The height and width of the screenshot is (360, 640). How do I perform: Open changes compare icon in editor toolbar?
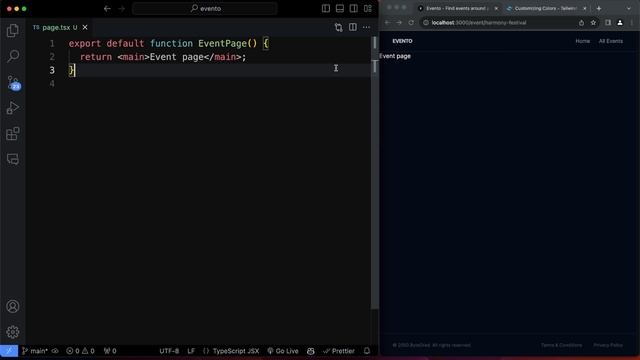(338, 27)
